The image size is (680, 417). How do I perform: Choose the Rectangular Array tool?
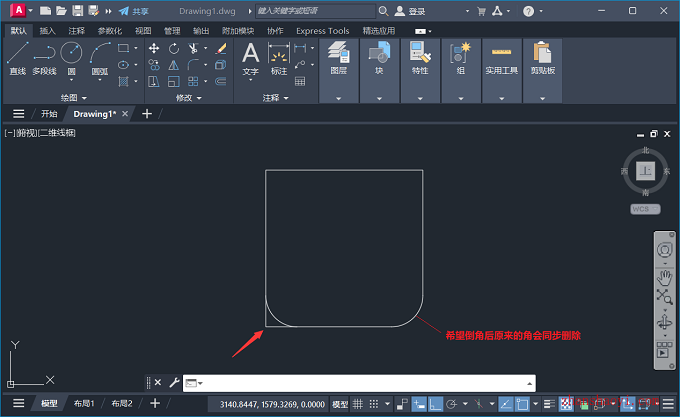click(193, 81)
